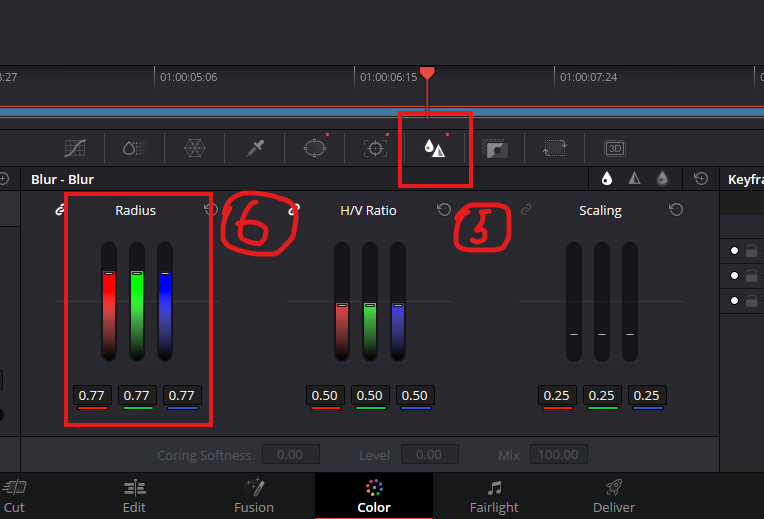The image size is (764, 519).
Task: Select the red Scaling value field
Action: click(x=557, y=396)
